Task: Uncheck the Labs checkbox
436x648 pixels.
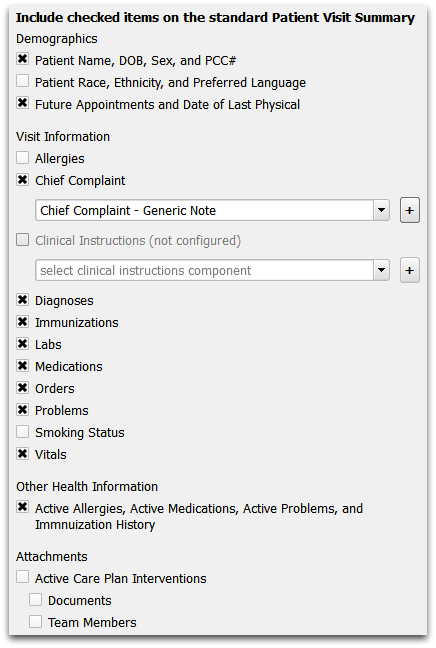Action: [x=23, y=343]
